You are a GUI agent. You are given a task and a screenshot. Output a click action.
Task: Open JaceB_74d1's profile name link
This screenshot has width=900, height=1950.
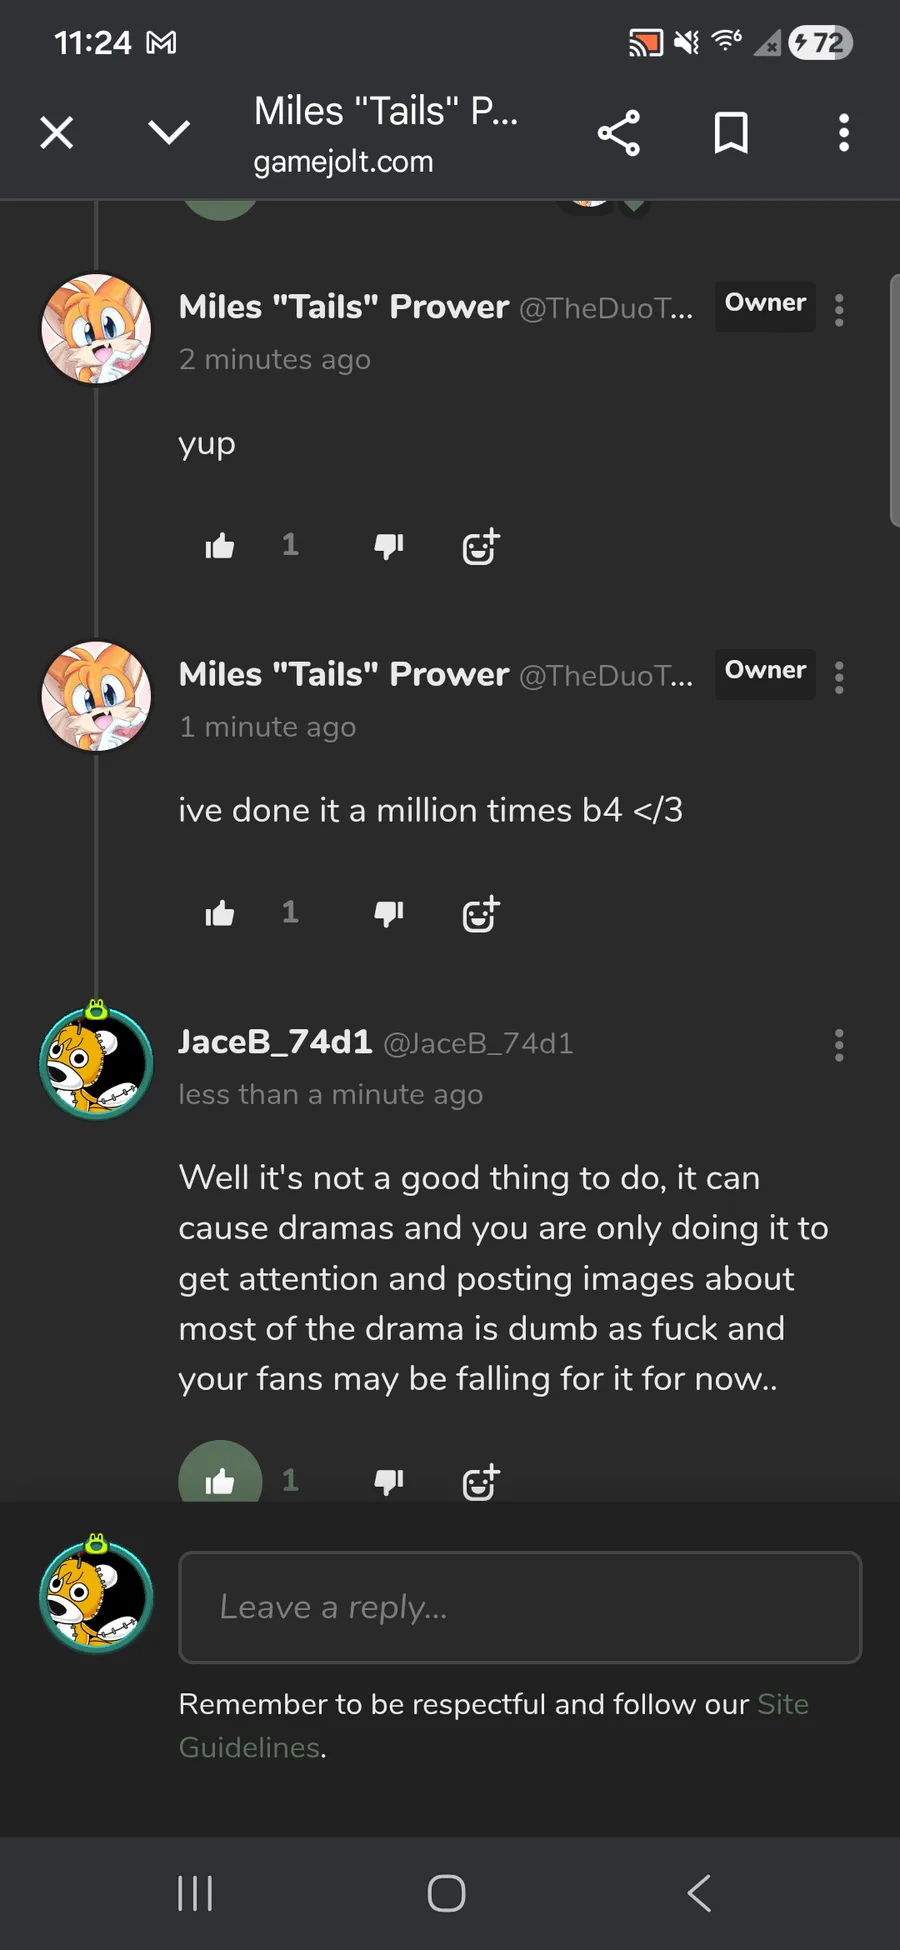[x=275, y=1042]
